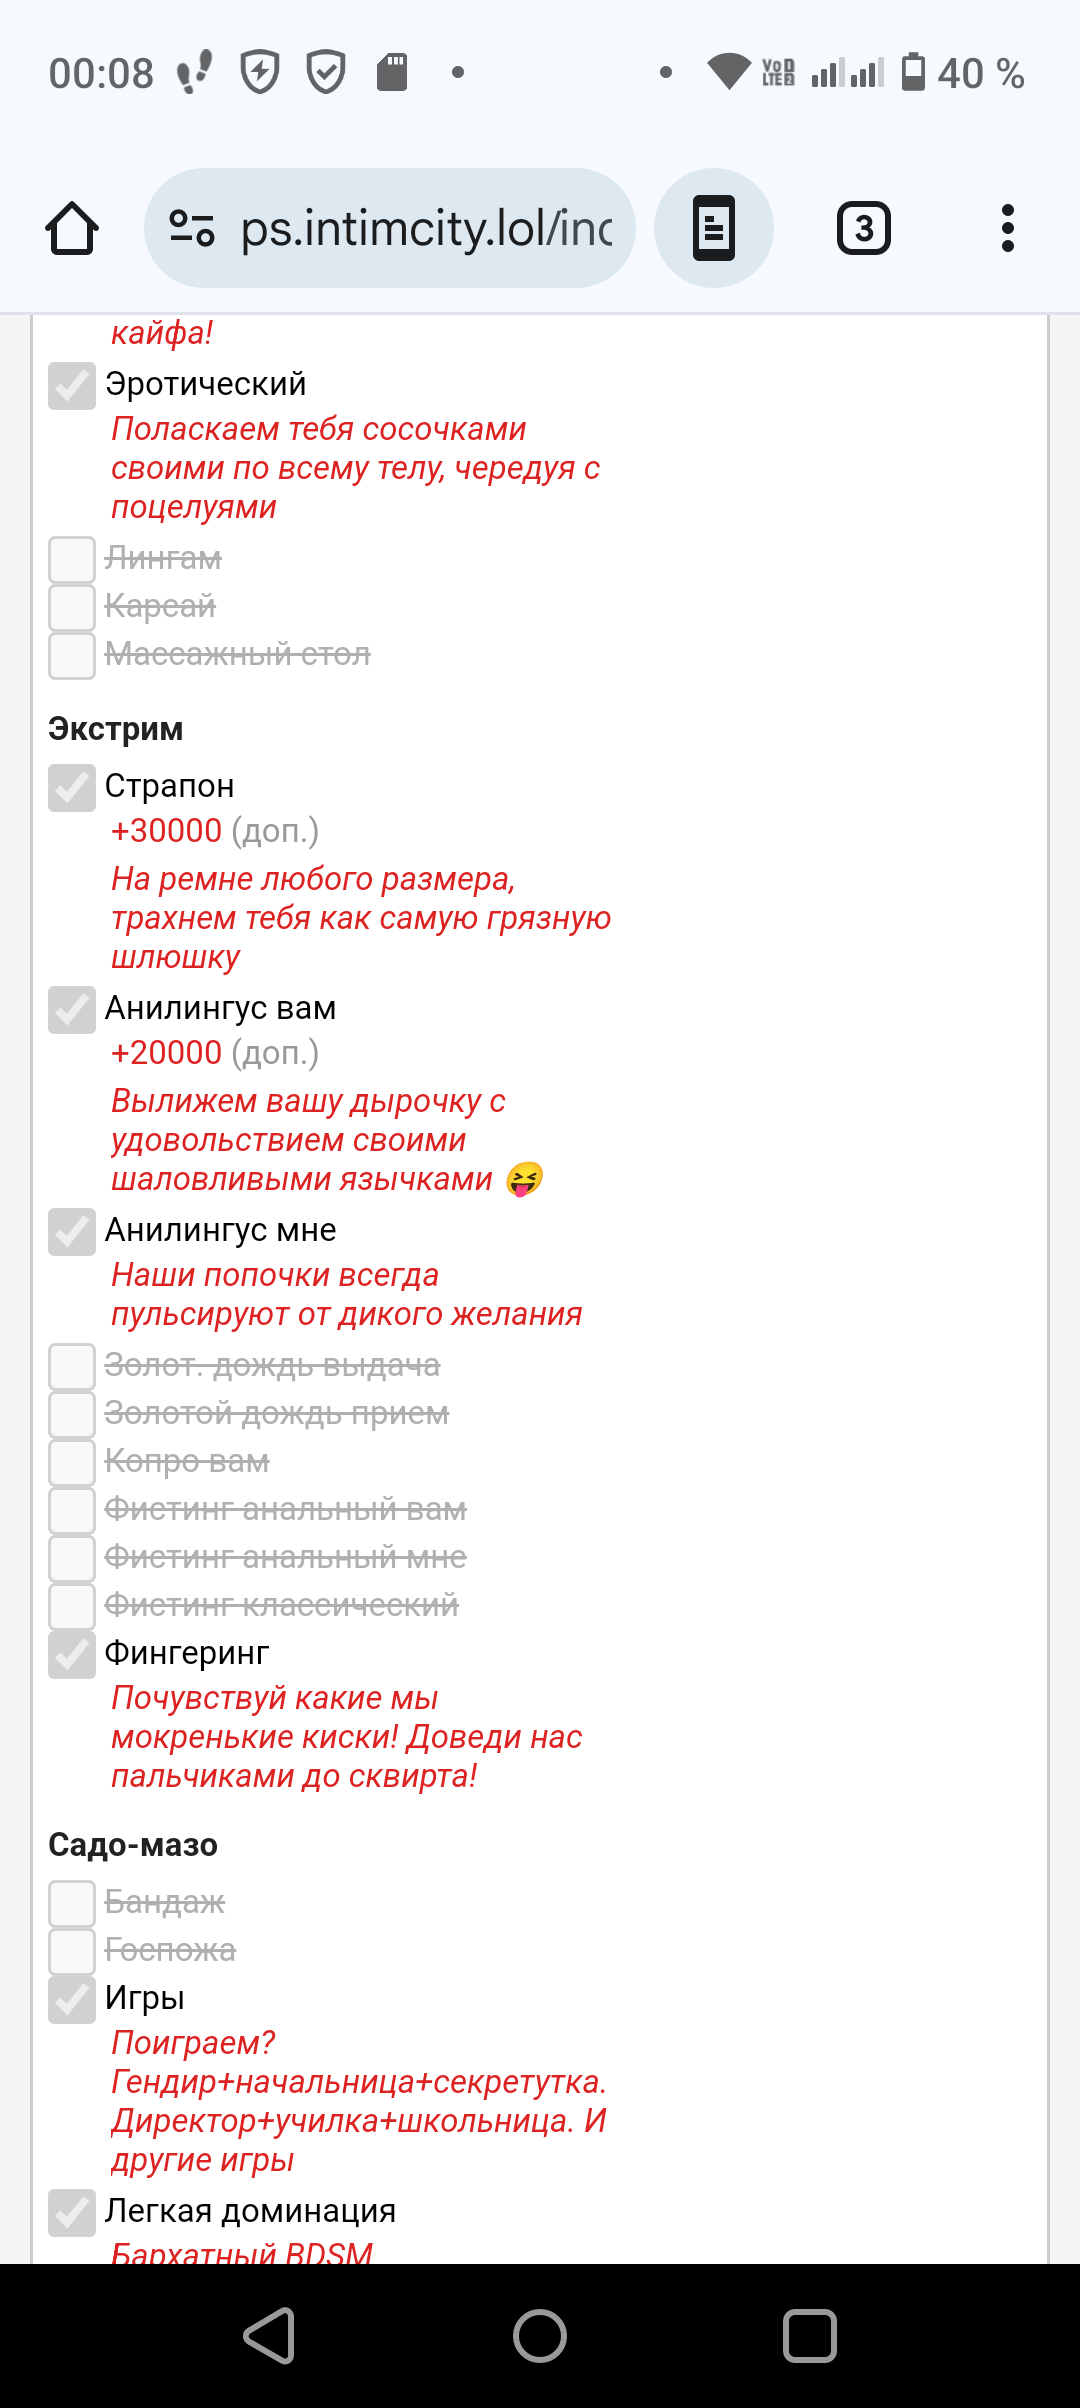Click the ps.intimcity.lol address bar URL
This screenshot has height=2408, width=1080.
427,228
